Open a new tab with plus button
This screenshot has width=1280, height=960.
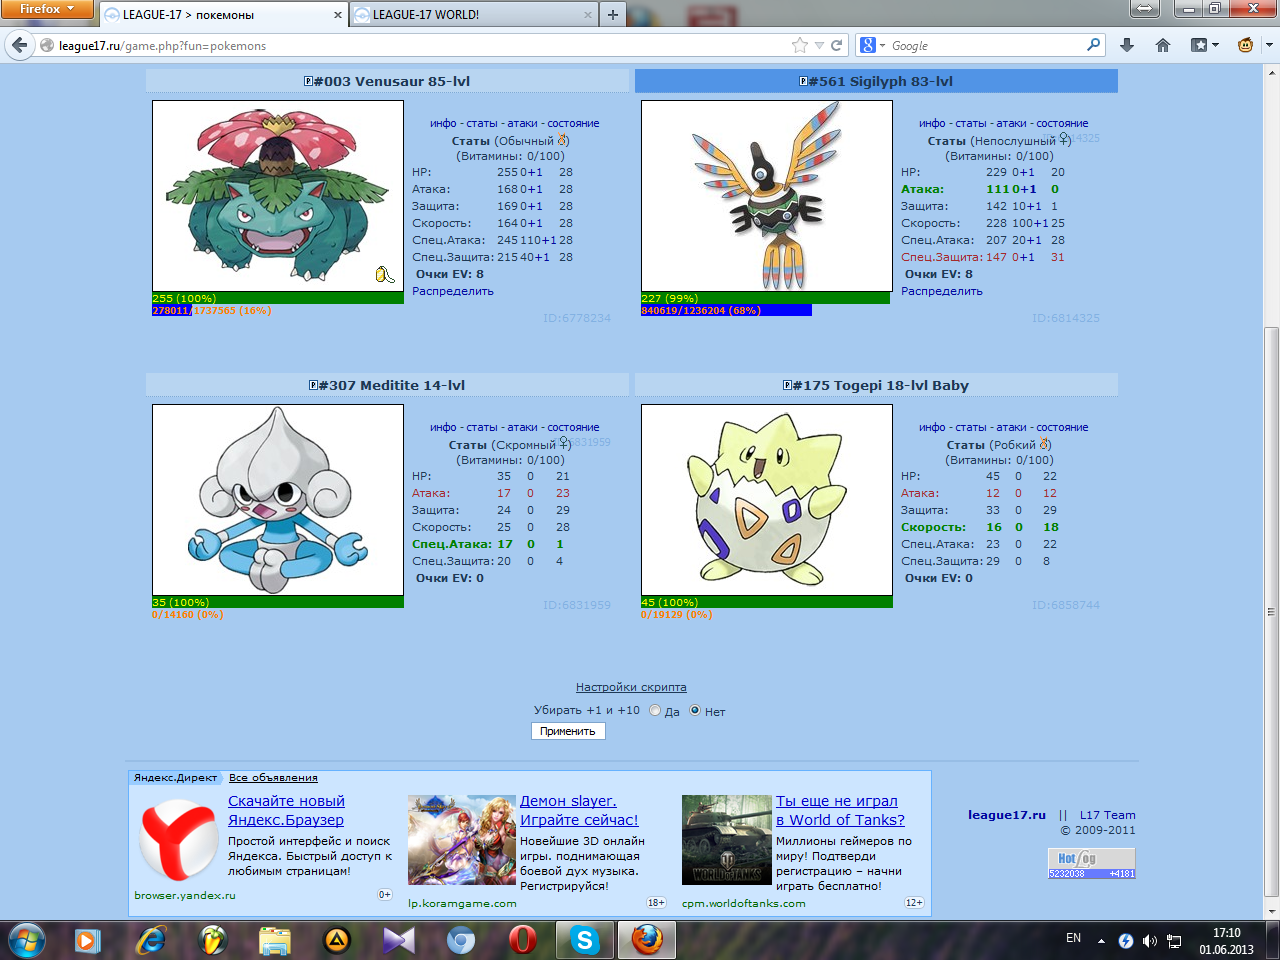(613, 14)
